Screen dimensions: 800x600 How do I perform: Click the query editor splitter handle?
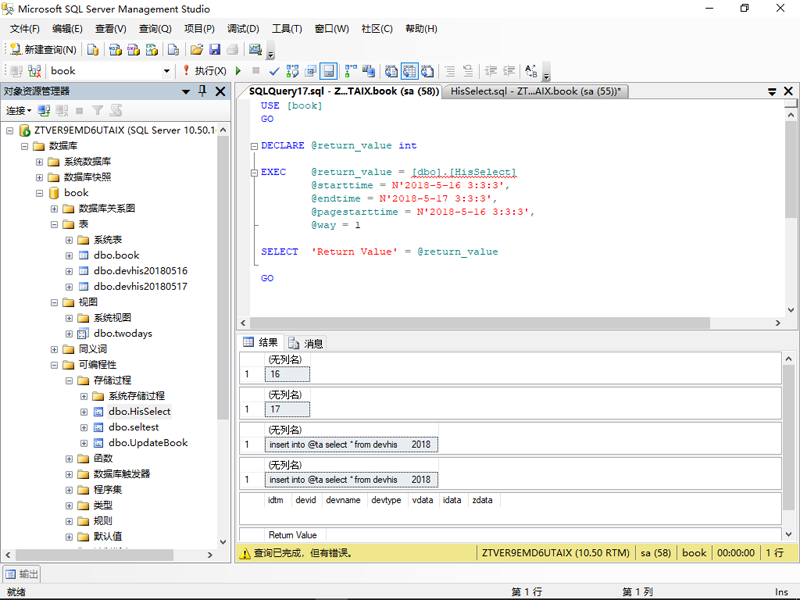pos(790,104)
